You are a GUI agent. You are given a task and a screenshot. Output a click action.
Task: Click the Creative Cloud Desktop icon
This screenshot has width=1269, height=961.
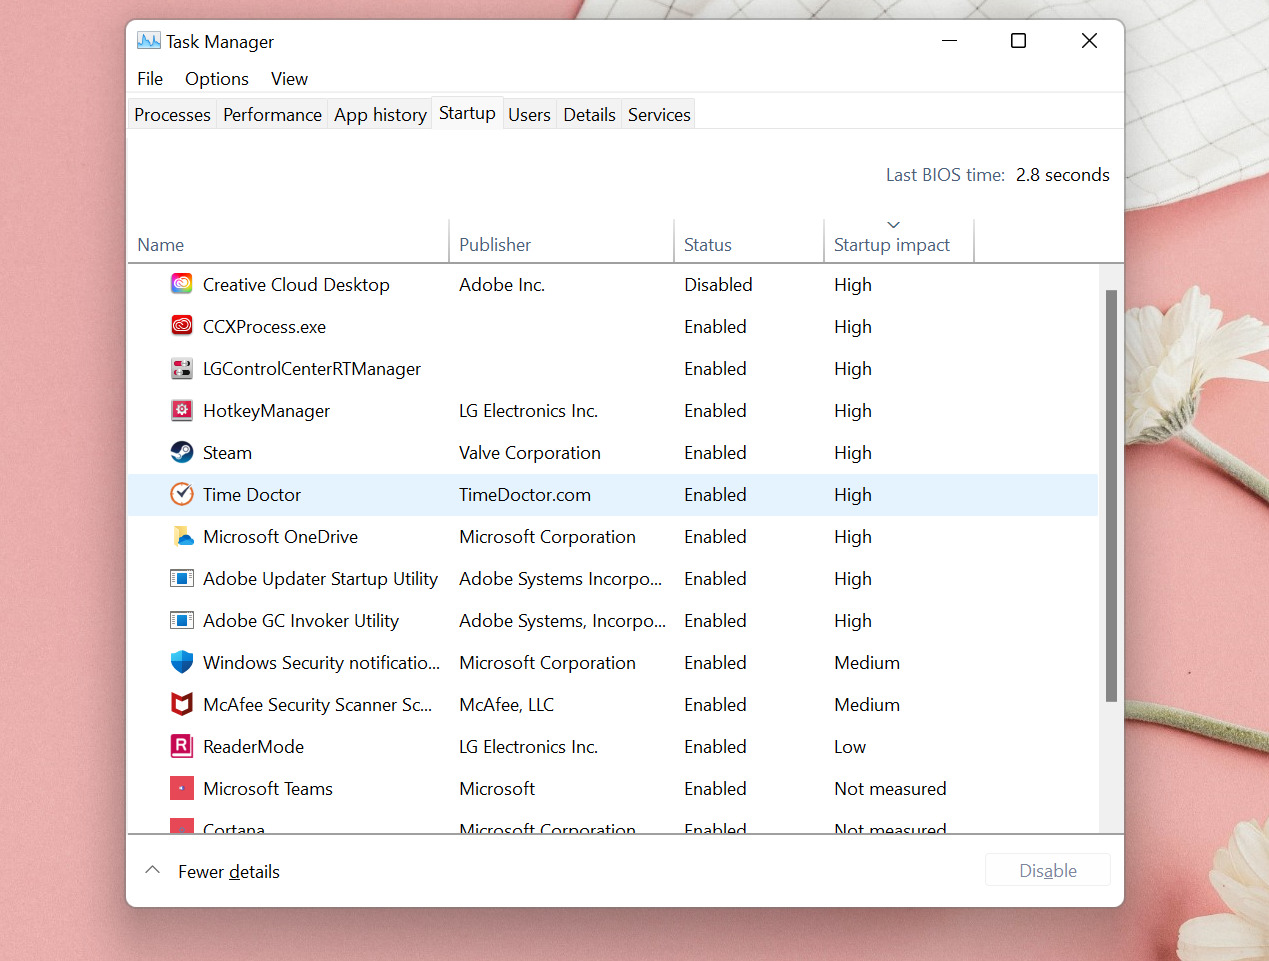click(x=181, y=284)
